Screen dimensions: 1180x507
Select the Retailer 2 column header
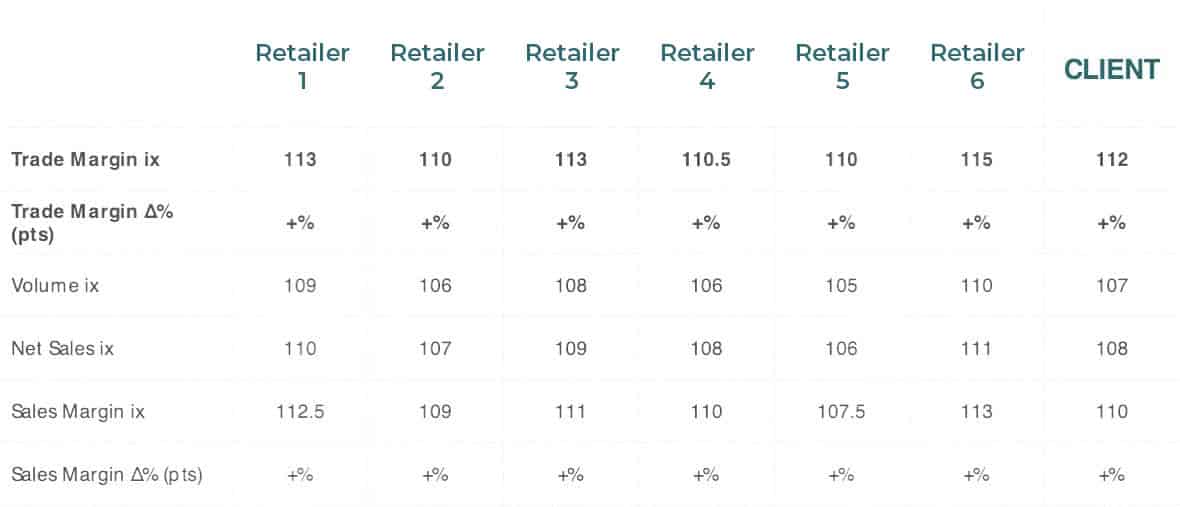(437, 66)
